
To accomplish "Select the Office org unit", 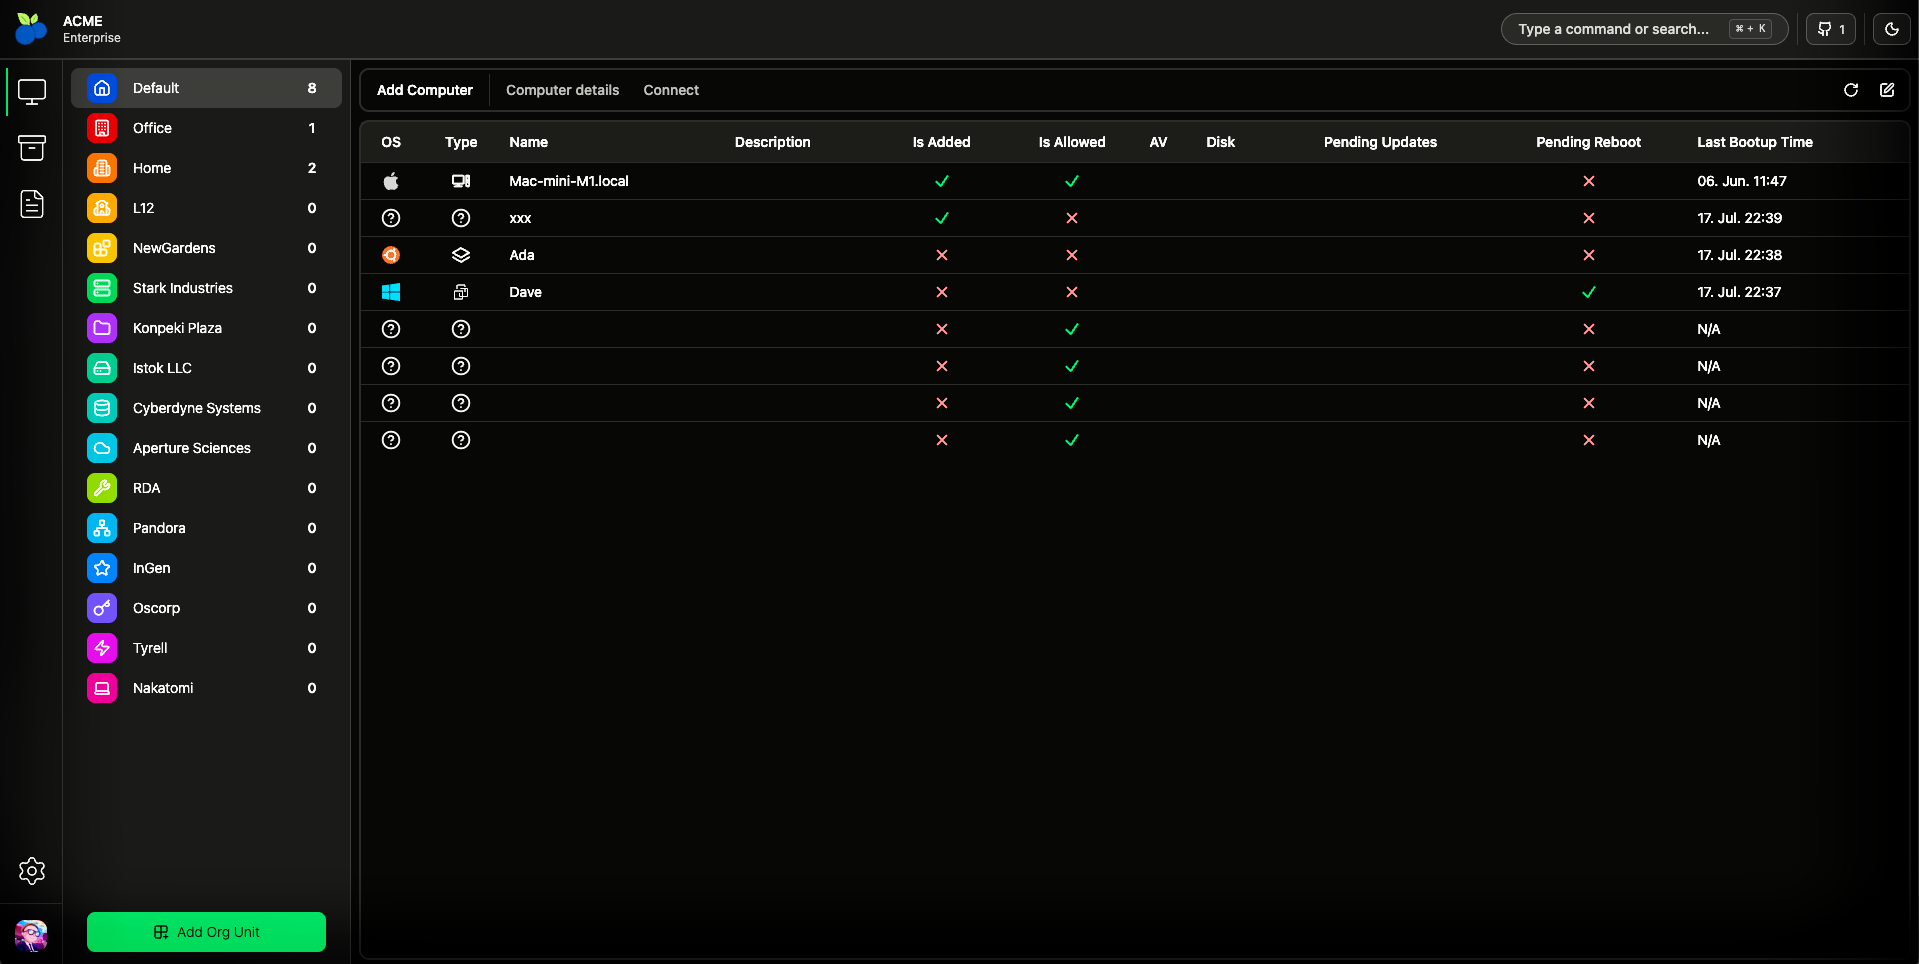I will click(x=206, y=128).
